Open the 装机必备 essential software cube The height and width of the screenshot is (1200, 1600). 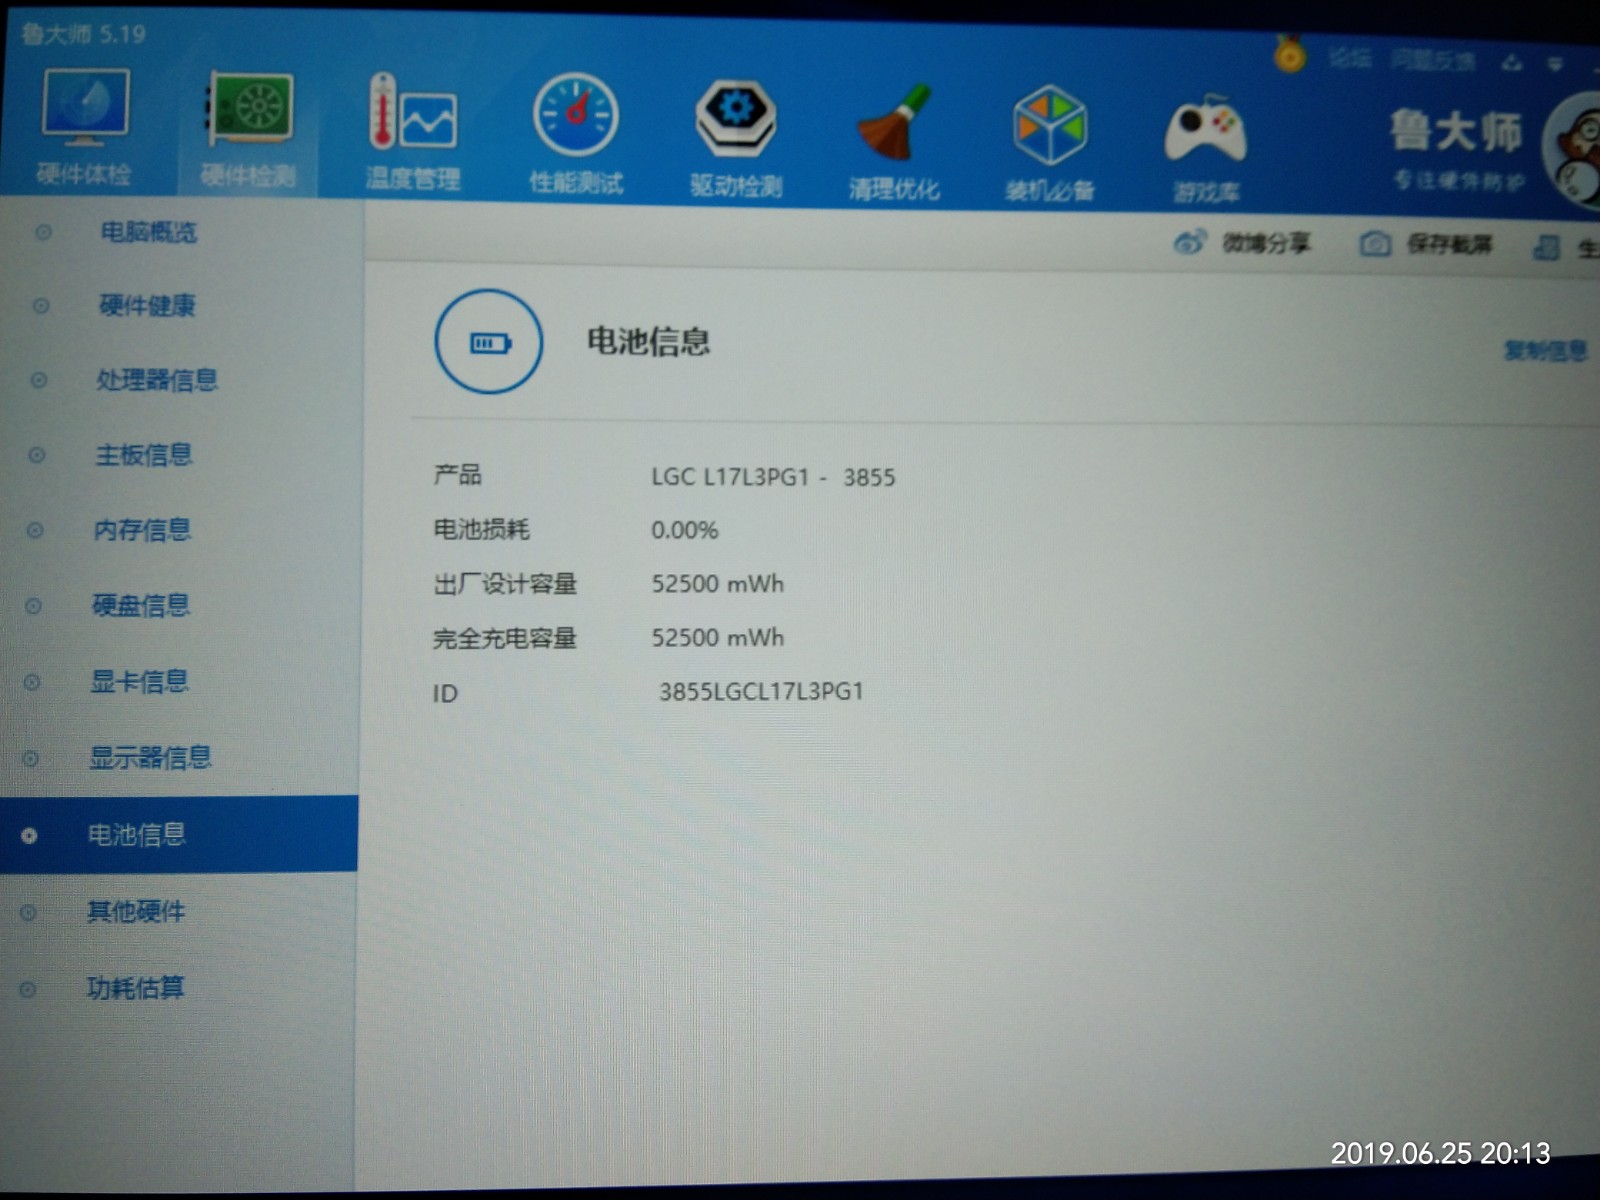[1050, 144]
